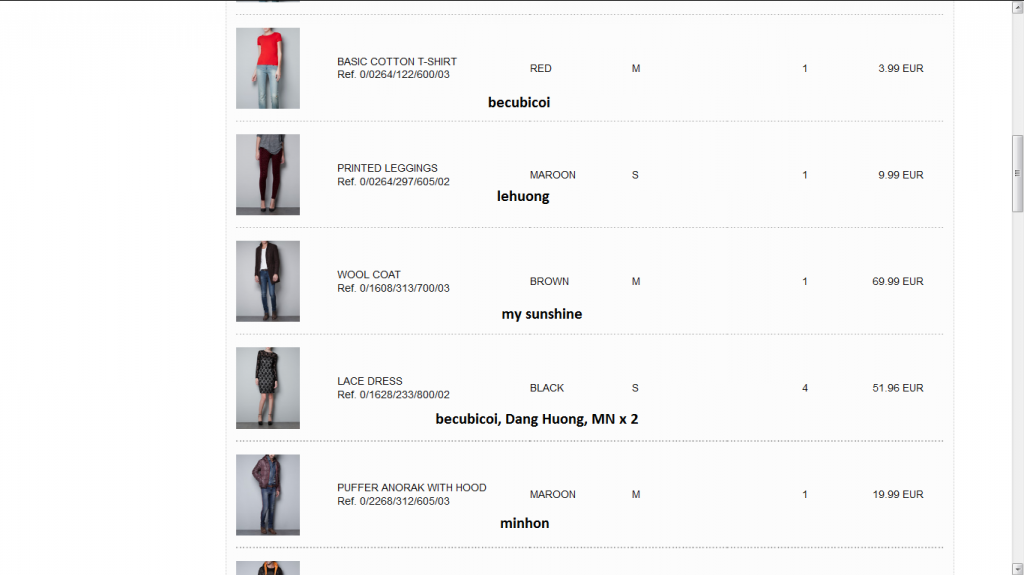1024x575 pixels.
Task: View the black Lace Dress thumbnail
Action: 268,387
